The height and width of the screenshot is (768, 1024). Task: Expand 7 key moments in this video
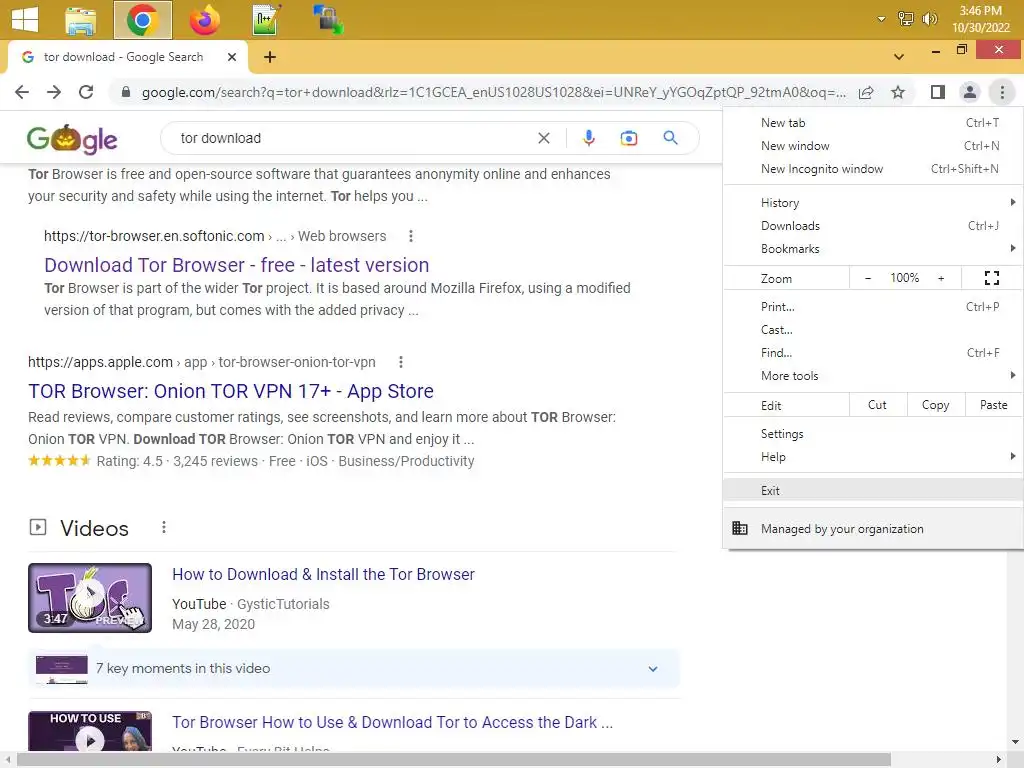(353, 668)
